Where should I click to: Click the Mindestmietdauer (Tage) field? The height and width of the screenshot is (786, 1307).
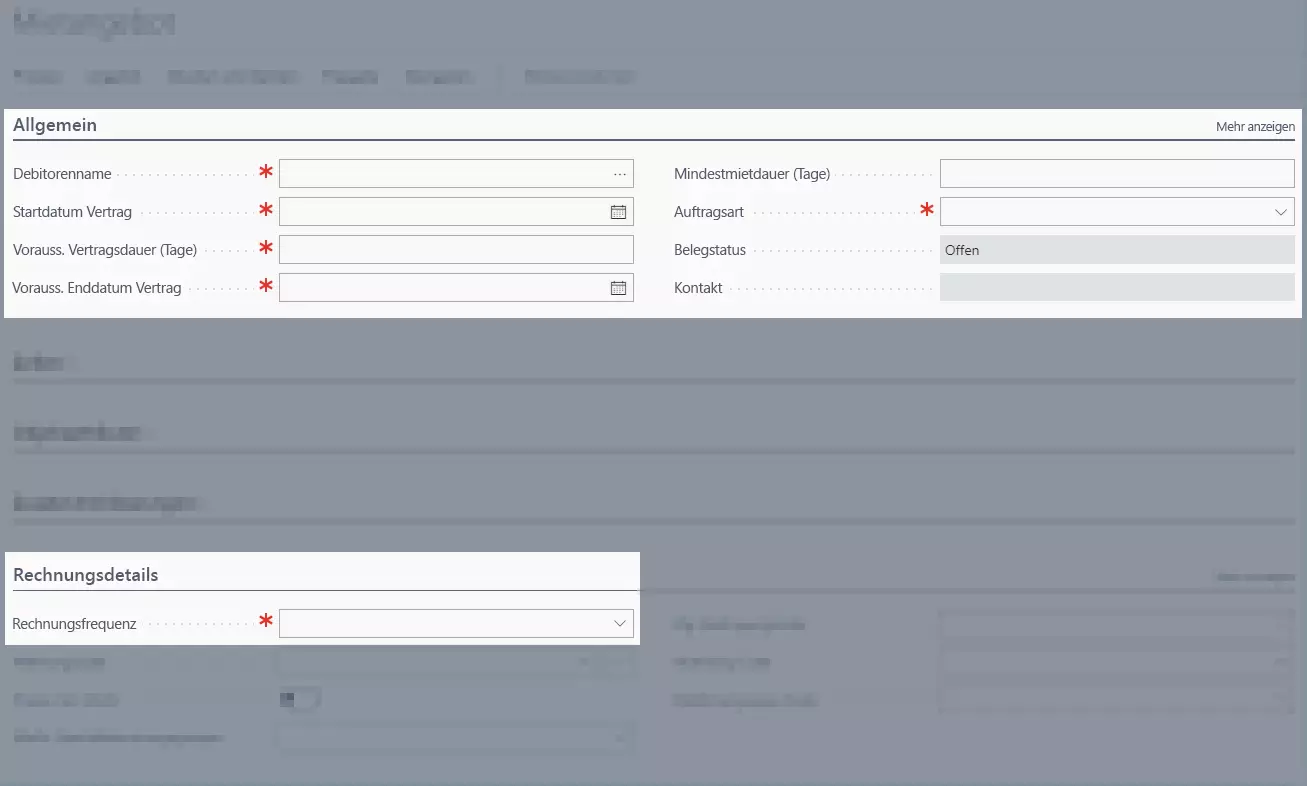tap(1117, 174)
